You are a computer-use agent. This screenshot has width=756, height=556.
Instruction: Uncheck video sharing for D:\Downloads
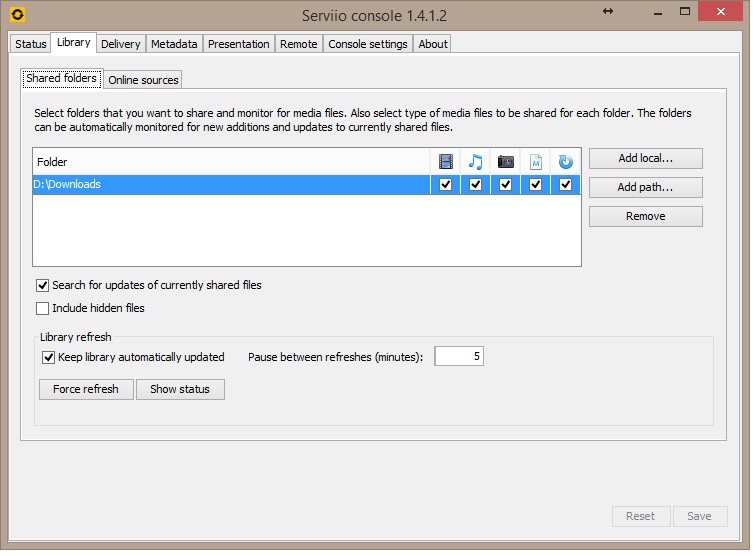[x=446, y=185]
